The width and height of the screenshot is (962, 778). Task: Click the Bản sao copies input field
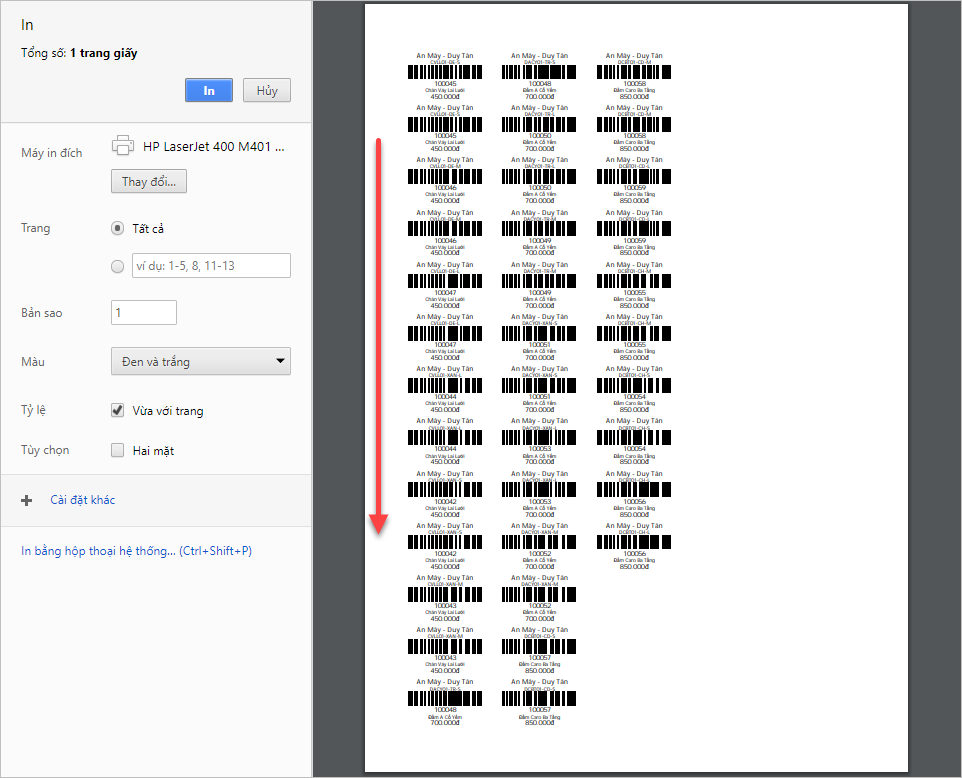(x=144, y=312)
